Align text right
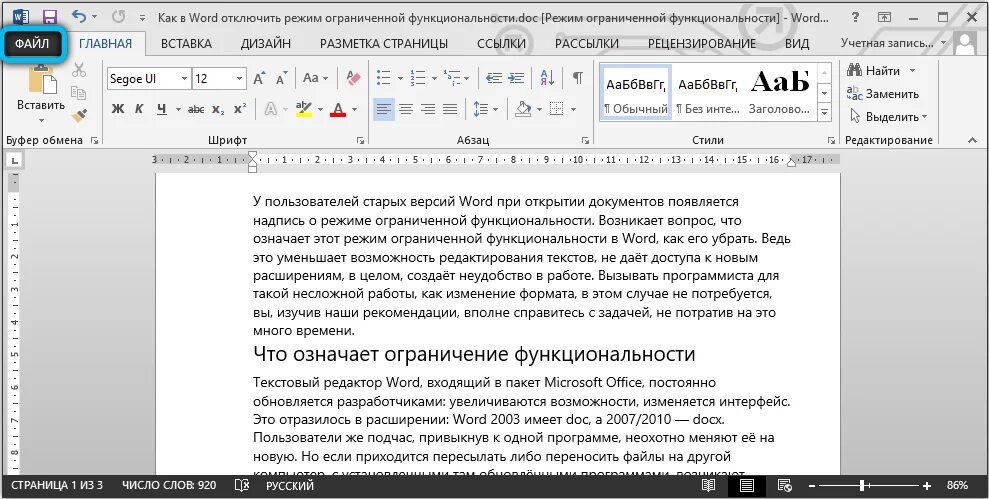This screenshot has height=499, width=989. (428, 109)
